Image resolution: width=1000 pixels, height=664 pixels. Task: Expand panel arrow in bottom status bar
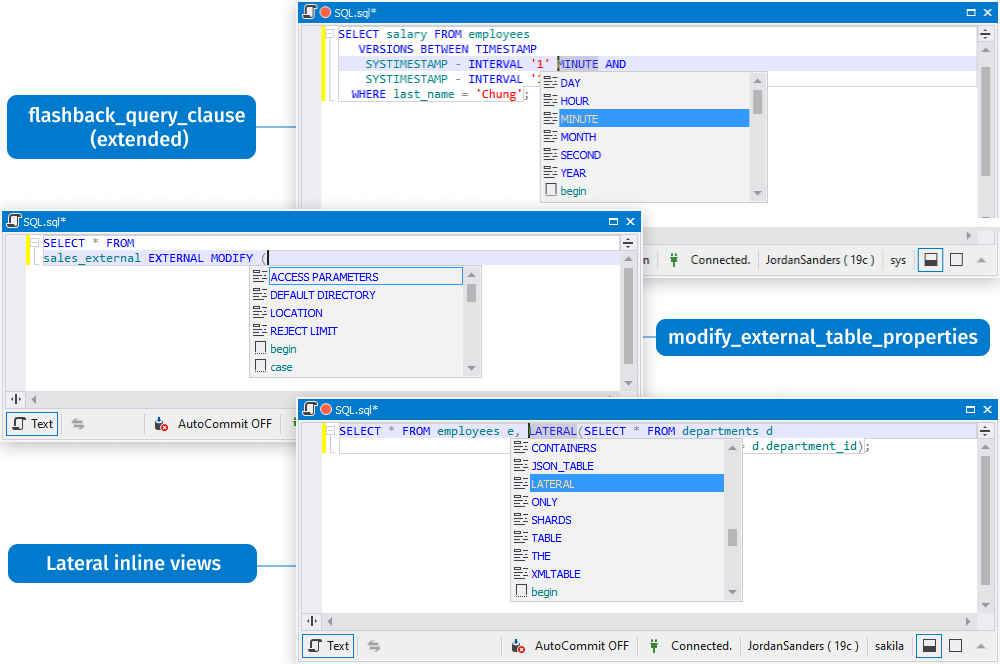pos(981,646)
